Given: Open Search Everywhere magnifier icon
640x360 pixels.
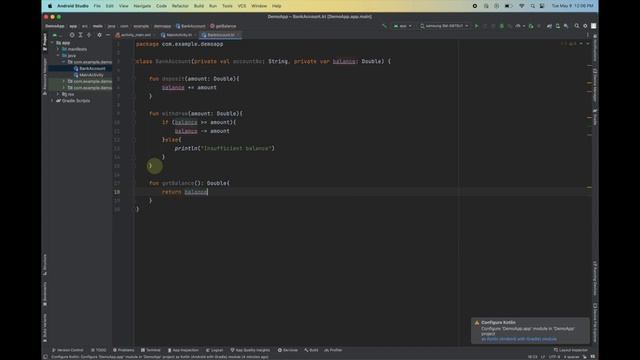Looking at the screenshot, I should pos(577,26).
